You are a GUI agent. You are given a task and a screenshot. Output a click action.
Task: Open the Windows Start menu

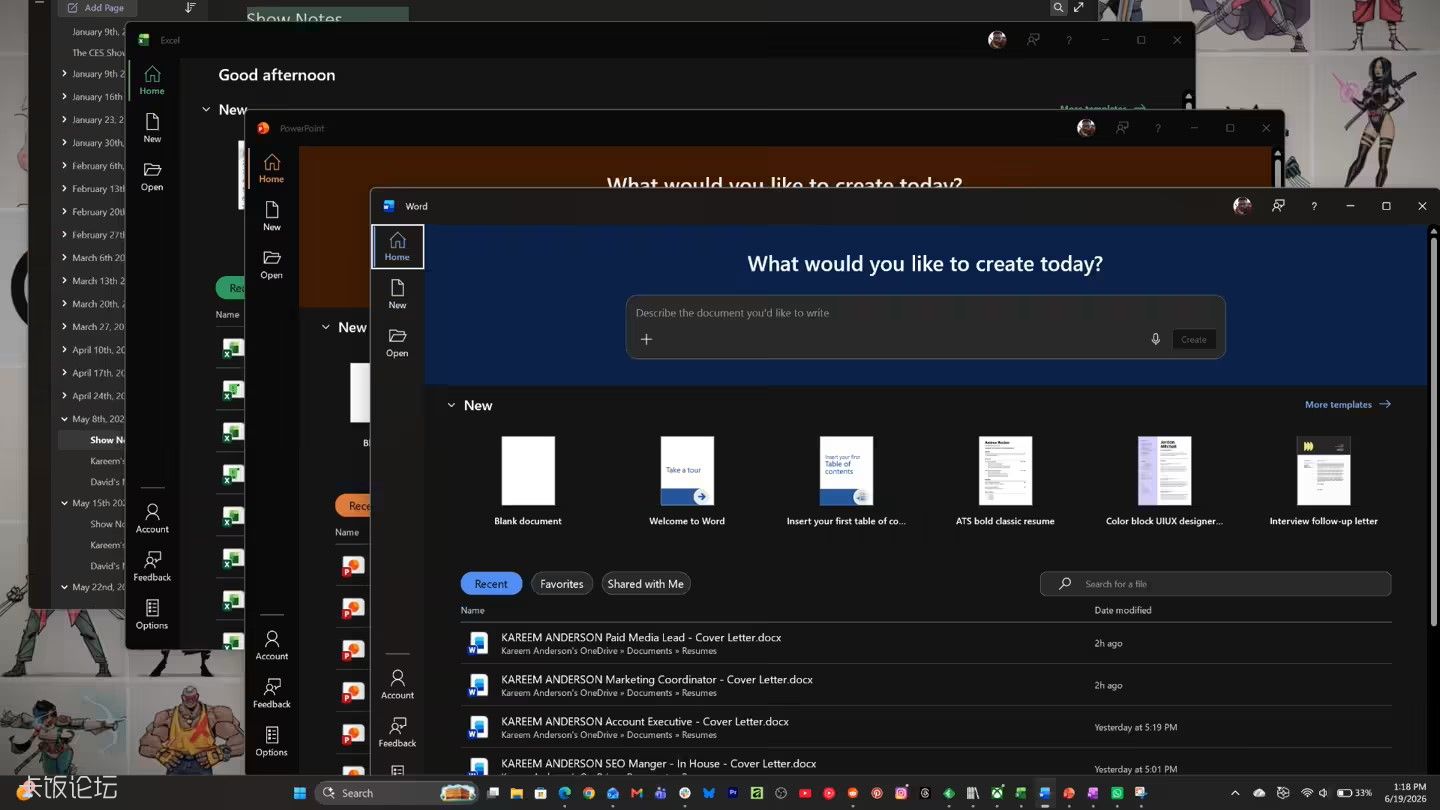300,793
